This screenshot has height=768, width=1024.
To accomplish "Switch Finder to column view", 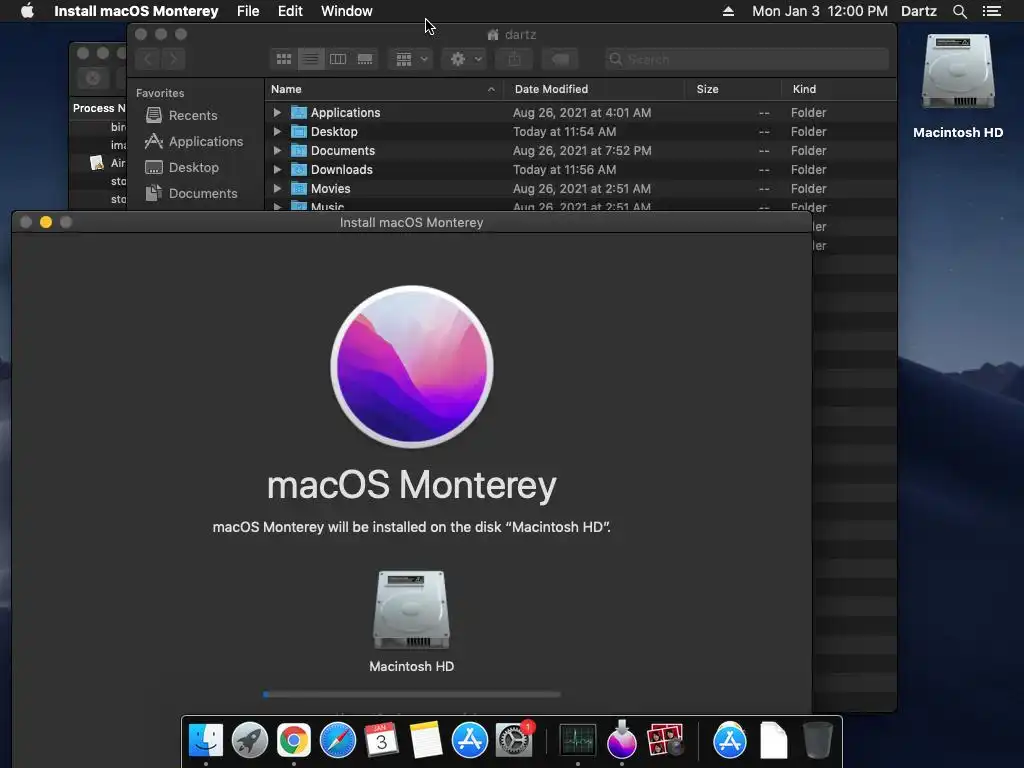I will [338, 59].
